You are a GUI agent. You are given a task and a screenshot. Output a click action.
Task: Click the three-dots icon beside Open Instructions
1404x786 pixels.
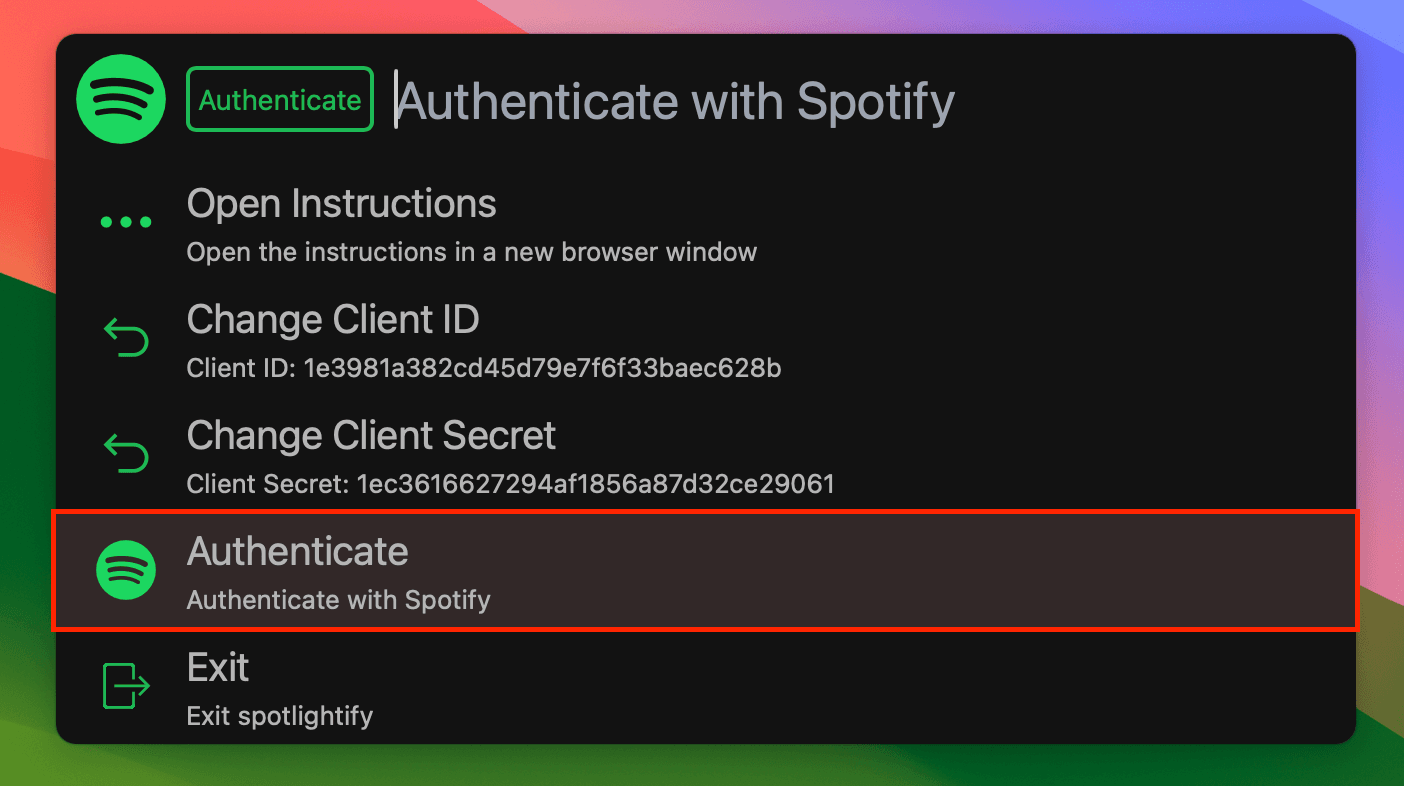126,222
